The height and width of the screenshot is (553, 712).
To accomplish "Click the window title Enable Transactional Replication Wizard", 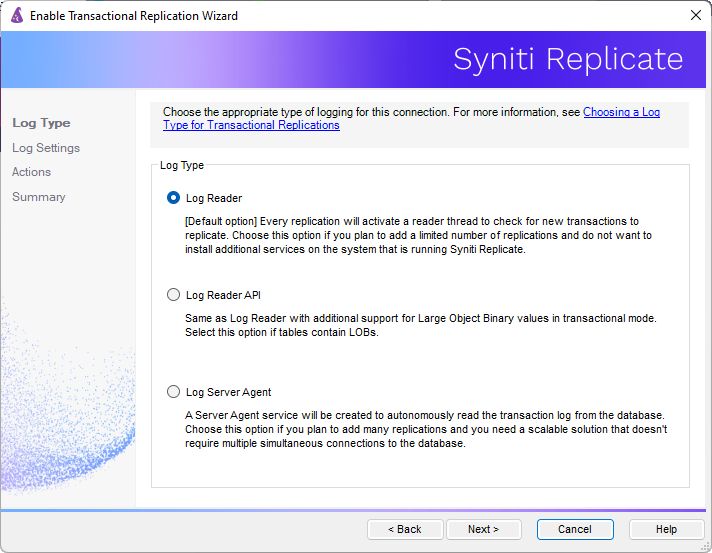I will point(134,16).
